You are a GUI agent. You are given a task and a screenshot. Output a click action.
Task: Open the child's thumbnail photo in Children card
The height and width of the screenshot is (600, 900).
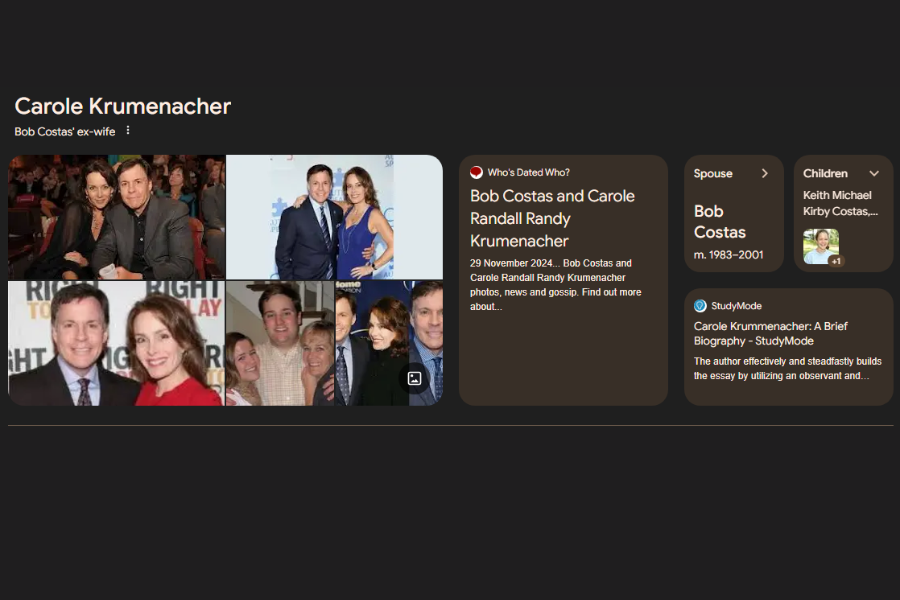[x=821, y=246]
